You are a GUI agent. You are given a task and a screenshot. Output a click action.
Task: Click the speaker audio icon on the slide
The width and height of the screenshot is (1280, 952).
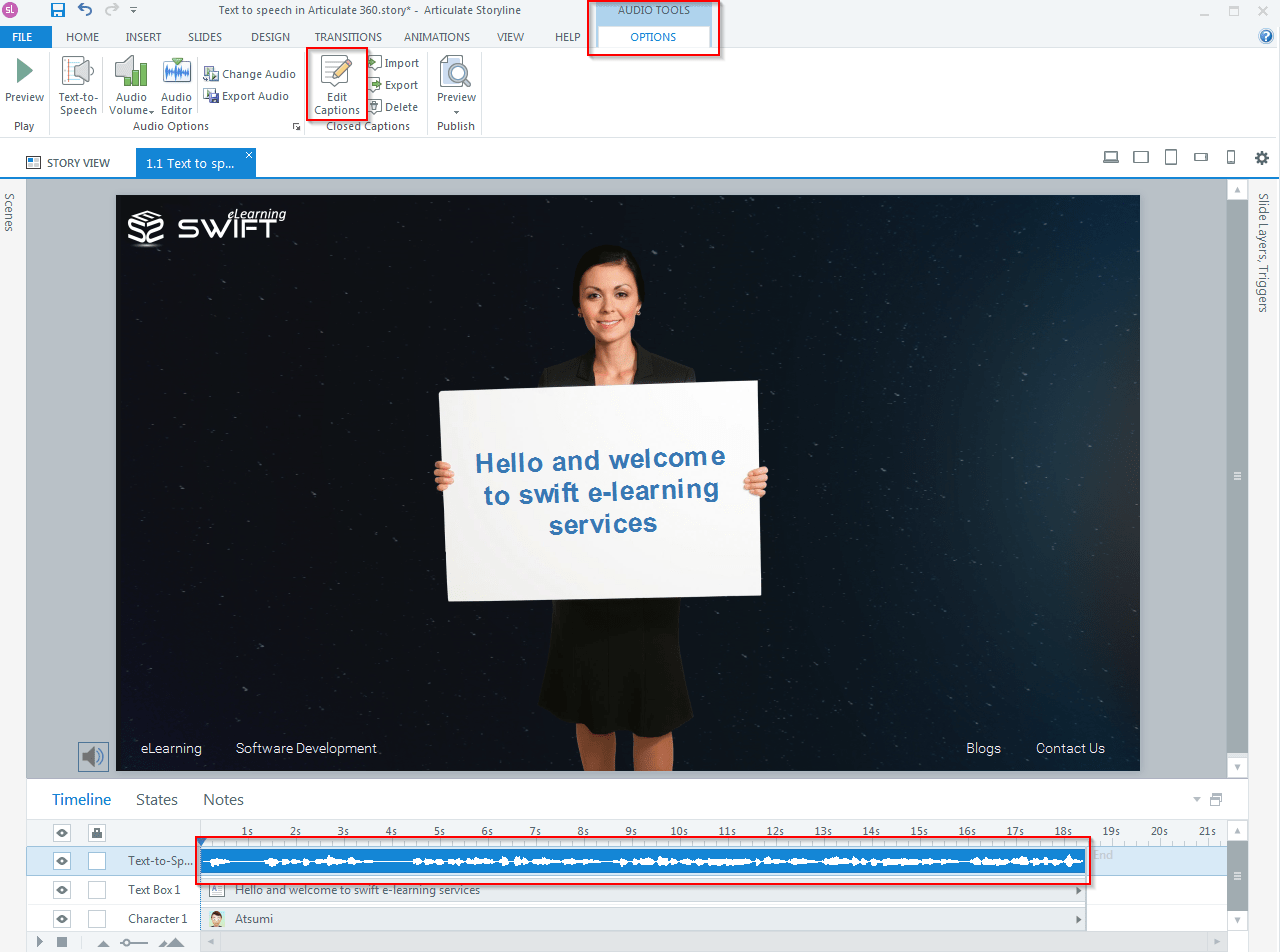click(x=93, y=757)
